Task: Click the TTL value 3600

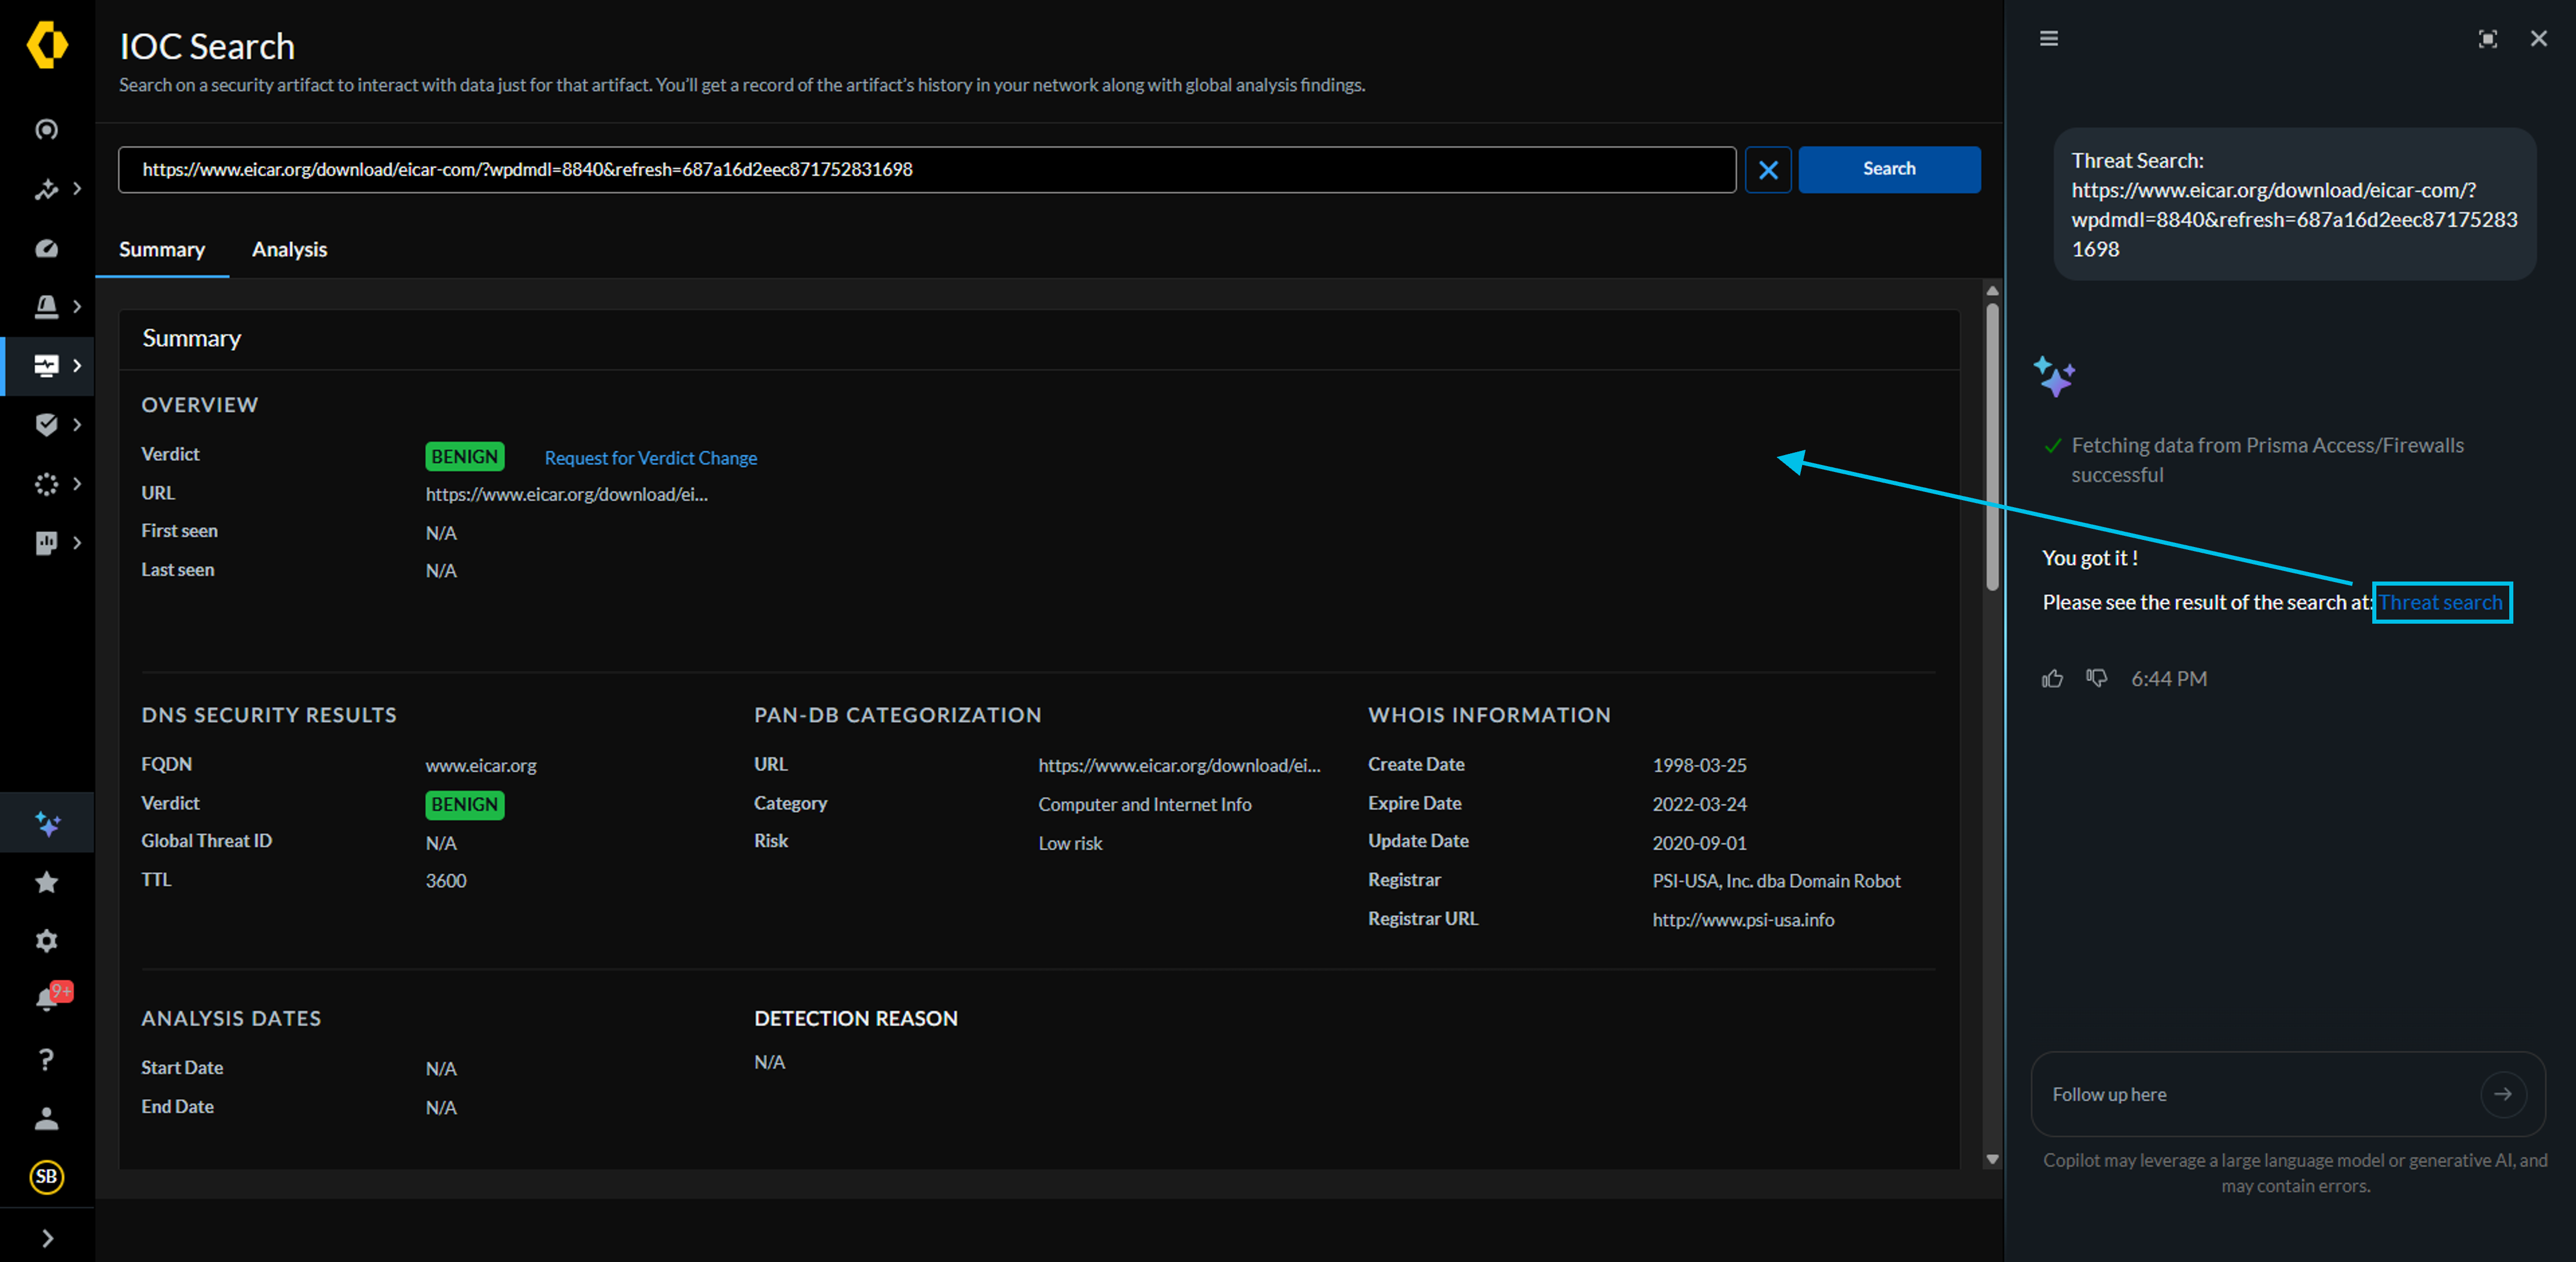Action: pos(446,881)
